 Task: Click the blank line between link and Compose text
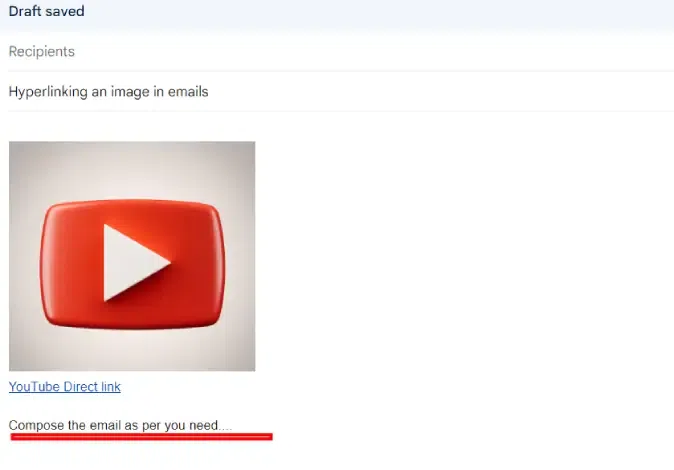341,406
